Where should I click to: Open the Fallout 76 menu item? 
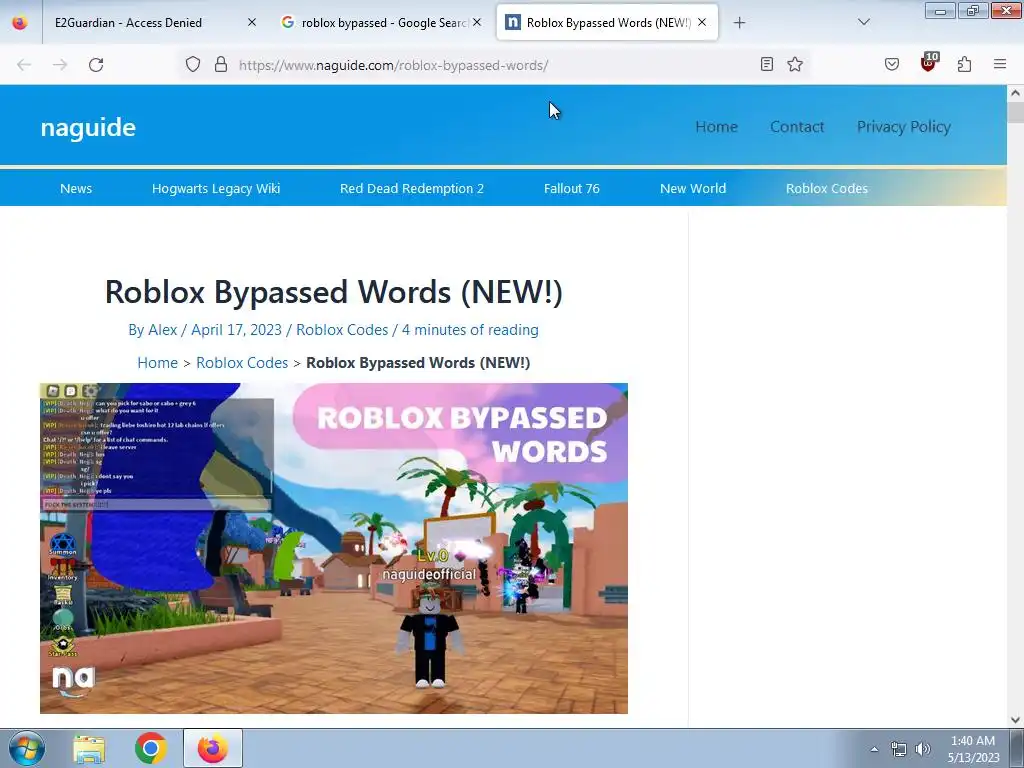pyautogui.click(x=571, y=188)
